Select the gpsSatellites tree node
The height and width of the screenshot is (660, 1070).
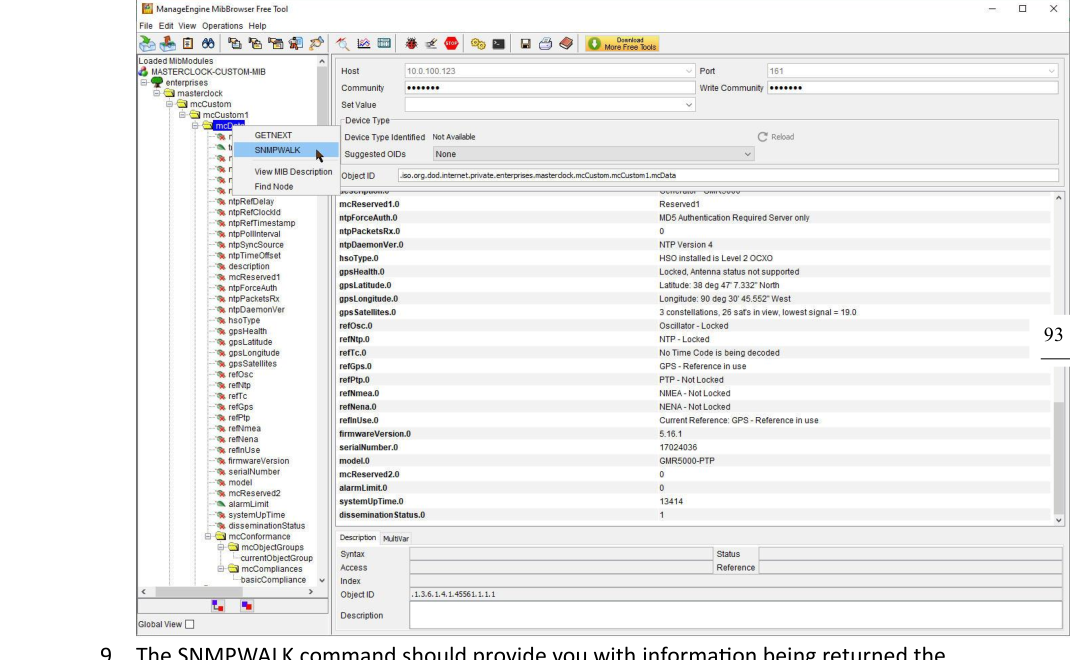pos(252,364)
